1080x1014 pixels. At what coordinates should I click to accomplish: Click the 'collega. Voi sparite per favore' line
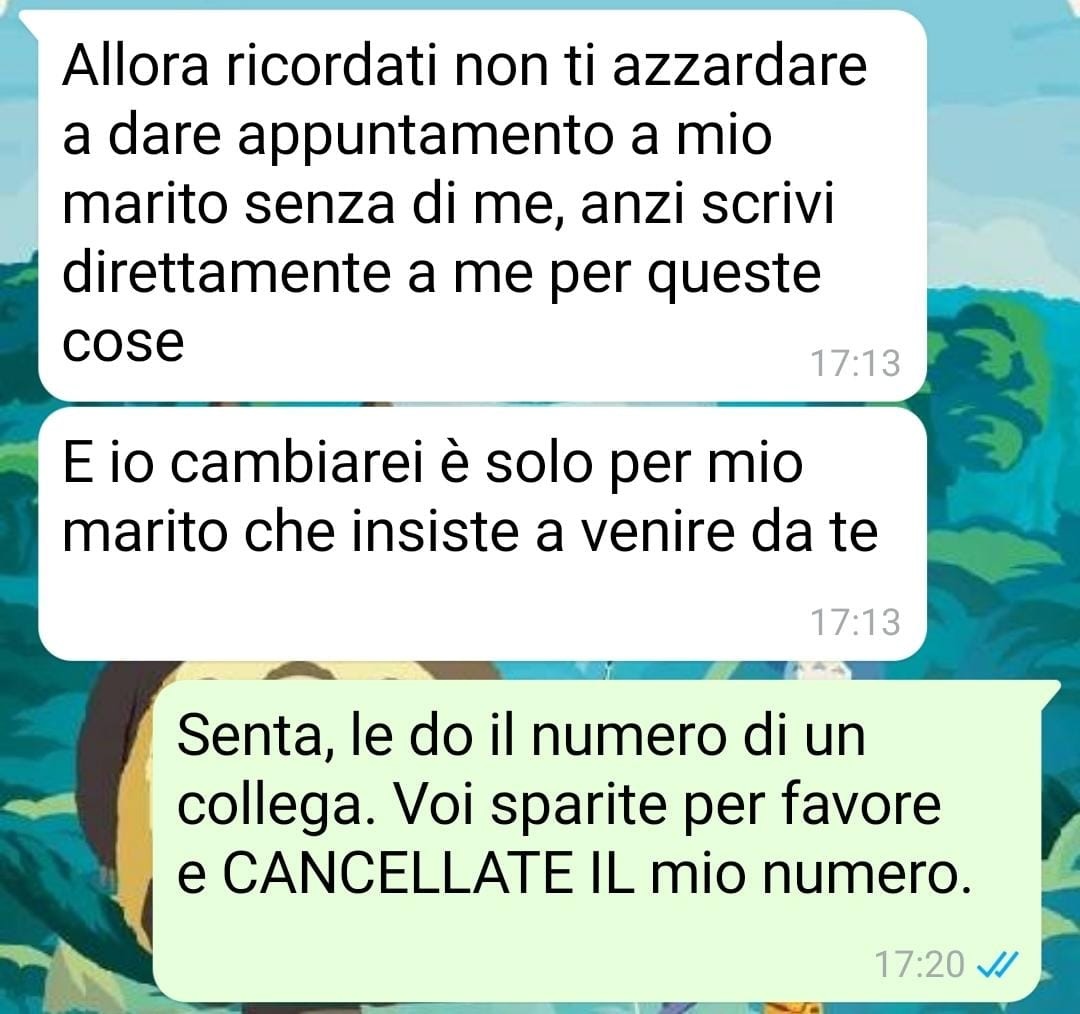point(559,805)
